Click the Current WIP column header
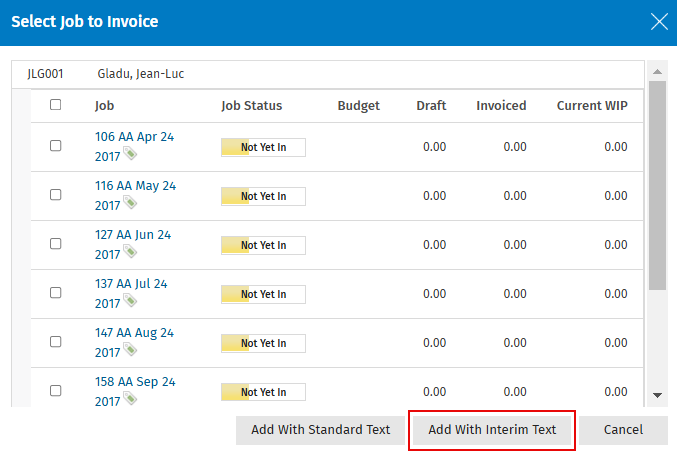The image size is (677, 455). [x=592, y=106]
